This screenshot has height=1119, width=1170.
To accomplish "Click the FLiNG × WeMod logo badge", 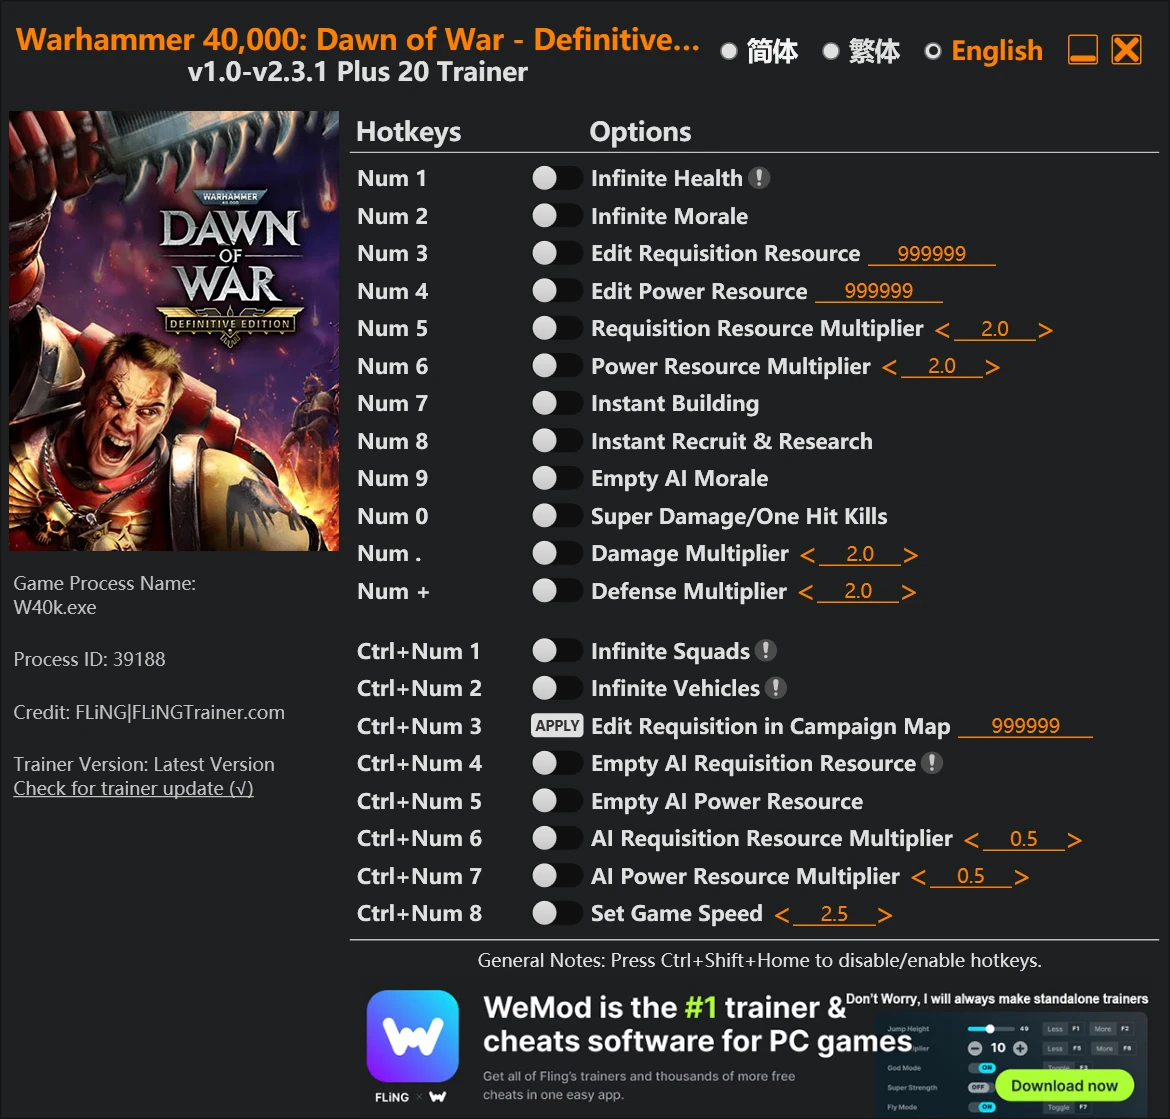I will point(412,1095).
